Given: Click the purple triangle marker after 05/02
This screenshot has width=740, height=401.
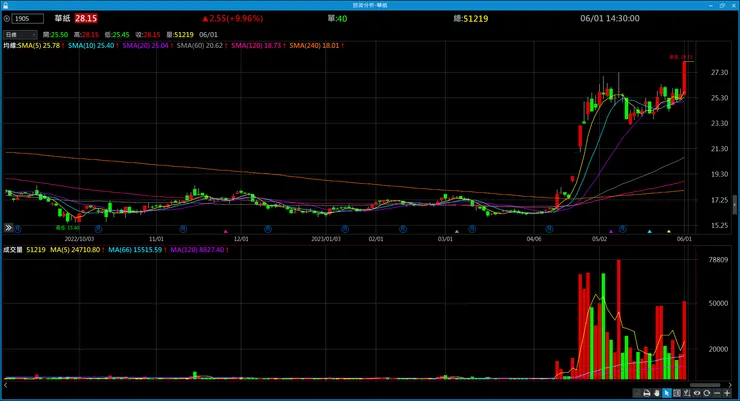Looking at the screenshot, I should coord(611,232).
